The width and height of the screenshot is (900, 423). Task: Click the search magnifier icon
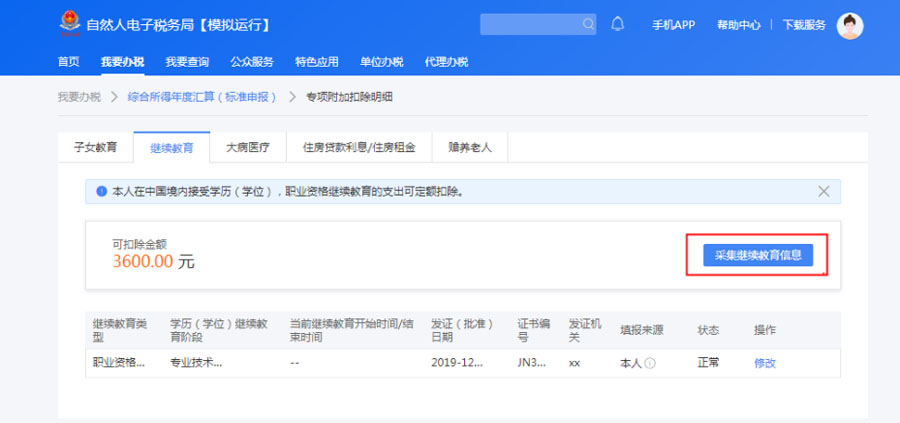[588, 24]
